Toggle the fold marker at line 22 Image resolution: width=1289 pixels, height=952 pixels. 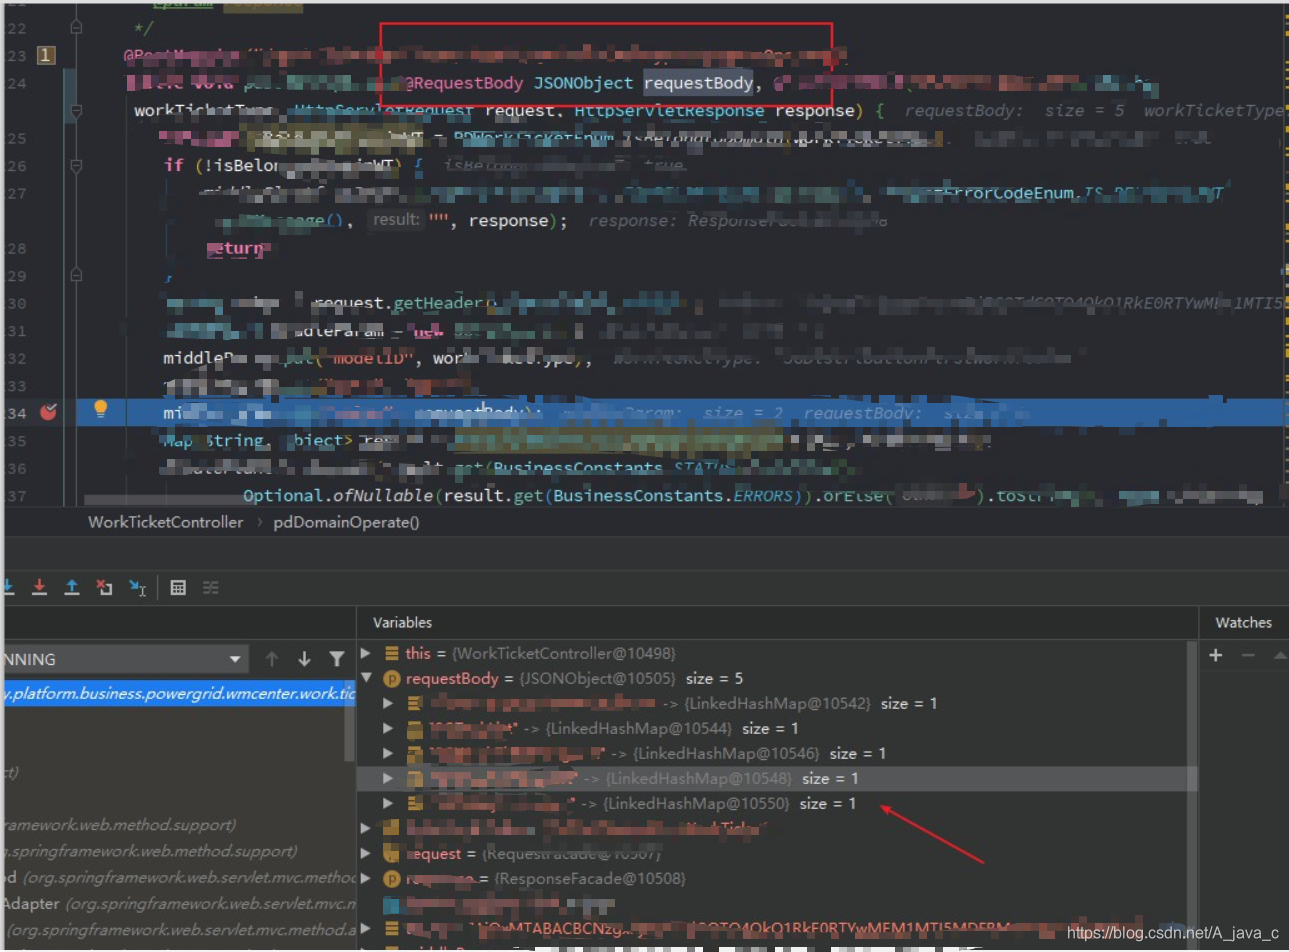pyautogui.click(x=76, y=27)
